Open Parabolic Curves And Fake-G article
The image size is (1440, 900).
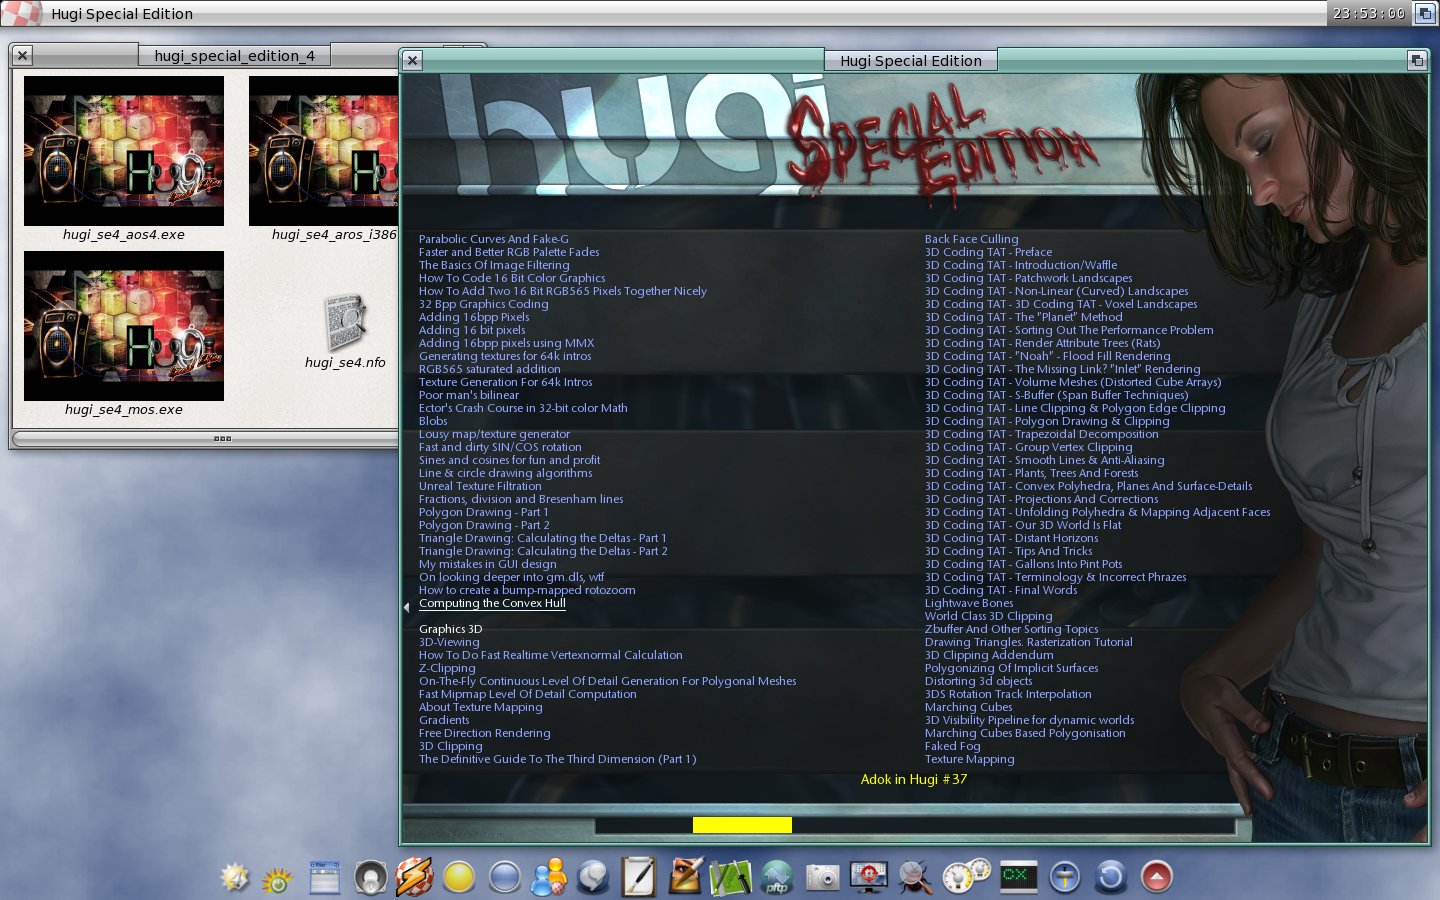click(x=494, y=239)
